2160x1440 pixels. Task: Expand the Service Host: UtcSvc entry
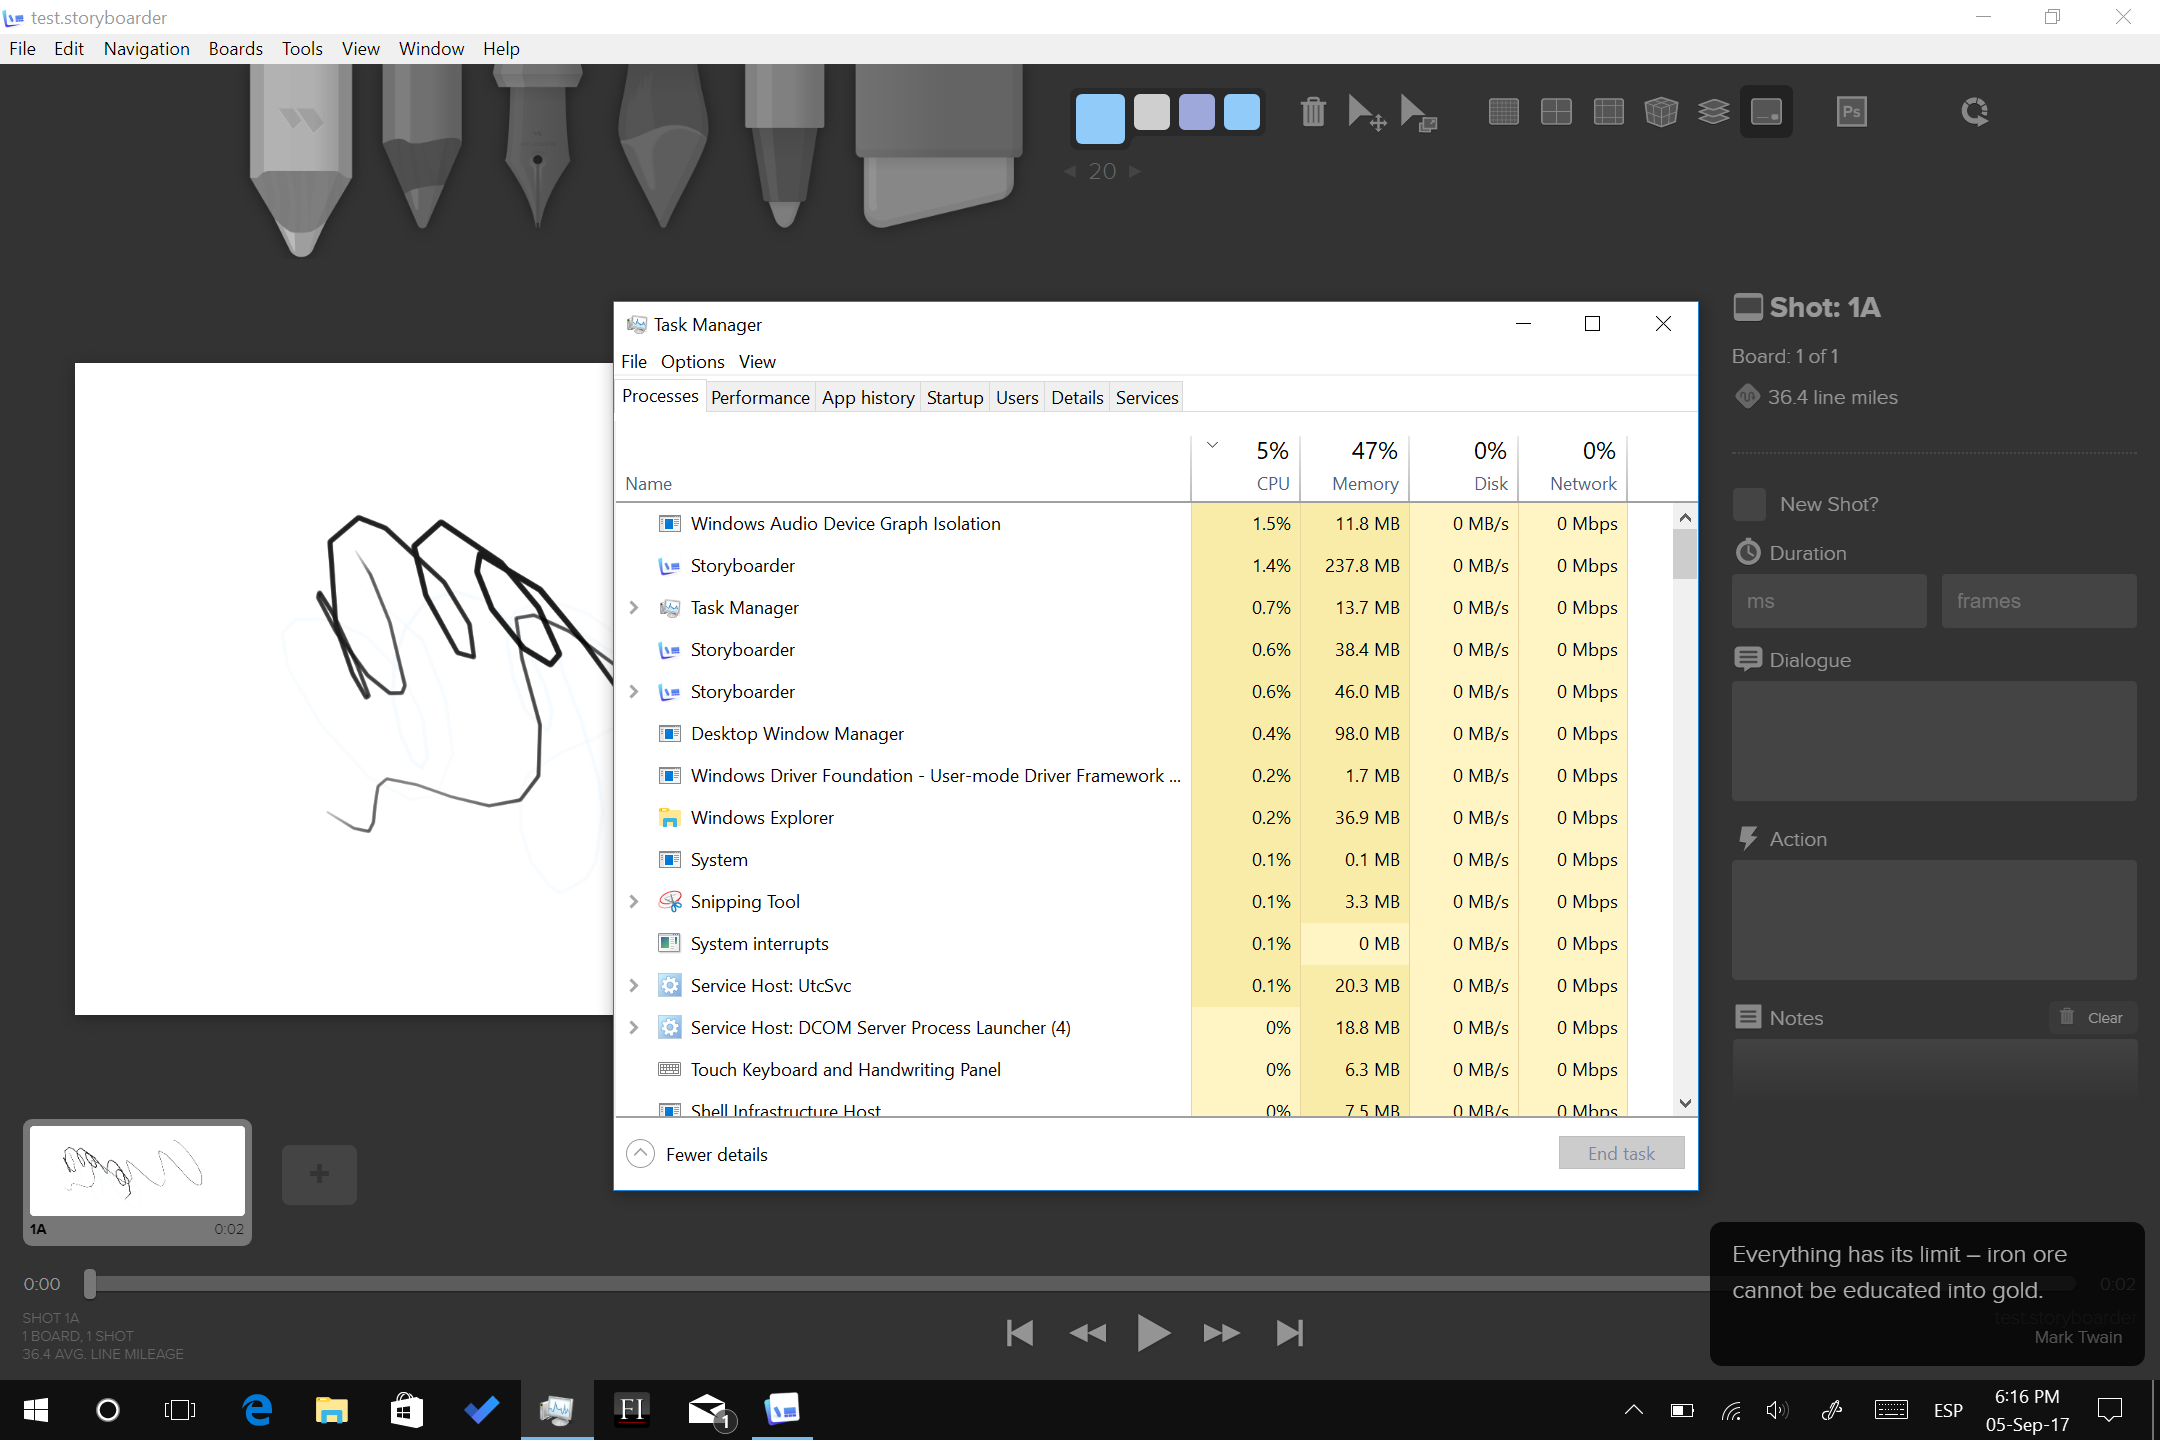(634, 985)
